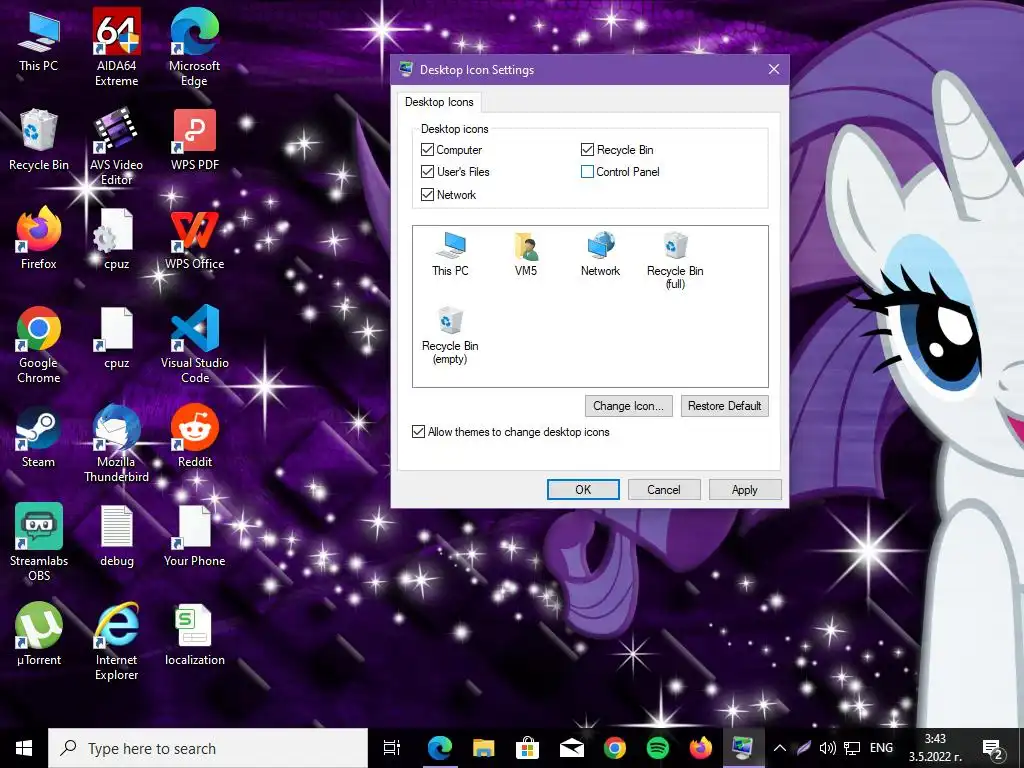Image resolution: width=1024 pixels, height=768 pixels.
Task: Select WPS PDF desktop icon
Action: point(195,140)
